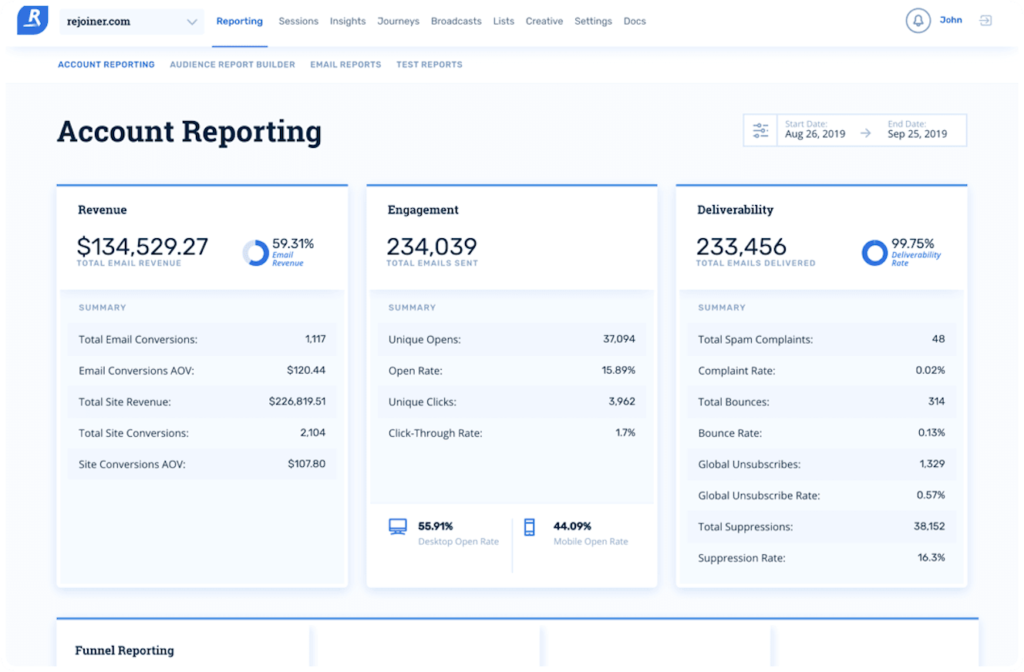Open the date filter sliders icon
The image size is (1024, 672).
coord(760,131)
